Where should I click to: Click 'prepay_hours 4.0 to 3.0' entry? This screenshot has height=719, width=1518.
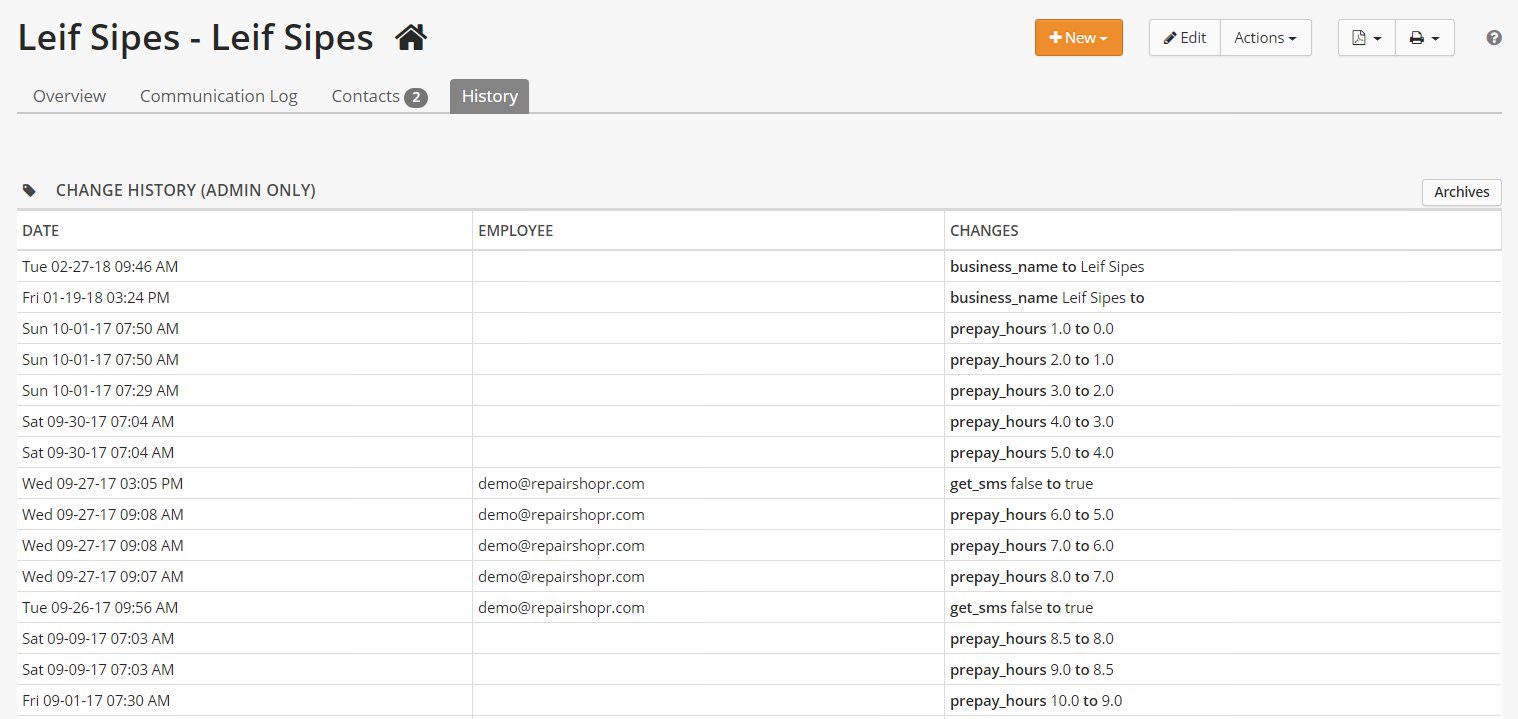click(x=1031, y=422)
